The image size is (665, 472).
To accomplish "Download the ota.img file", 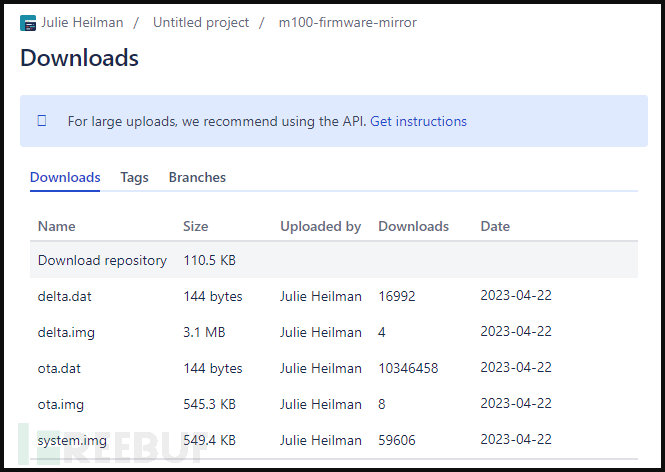I will click(59, 404).
